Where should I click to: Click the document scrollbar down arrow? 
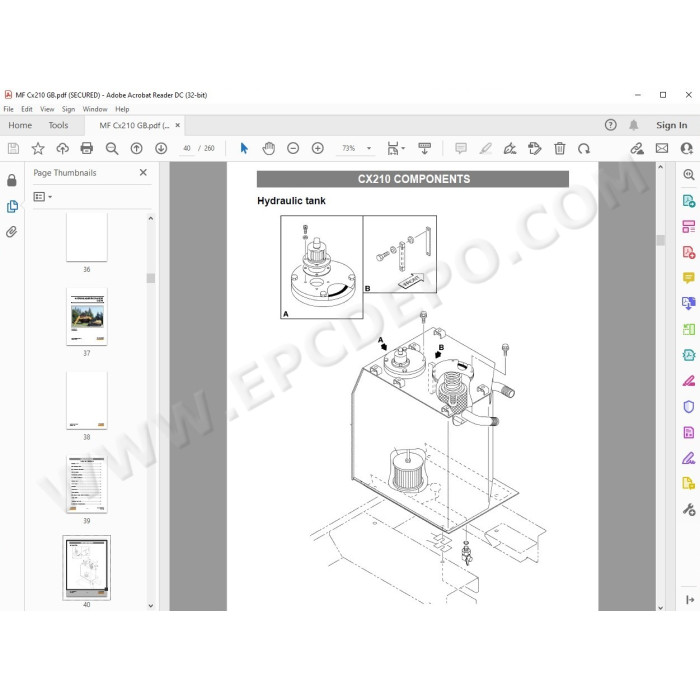(x=661, y=607)
